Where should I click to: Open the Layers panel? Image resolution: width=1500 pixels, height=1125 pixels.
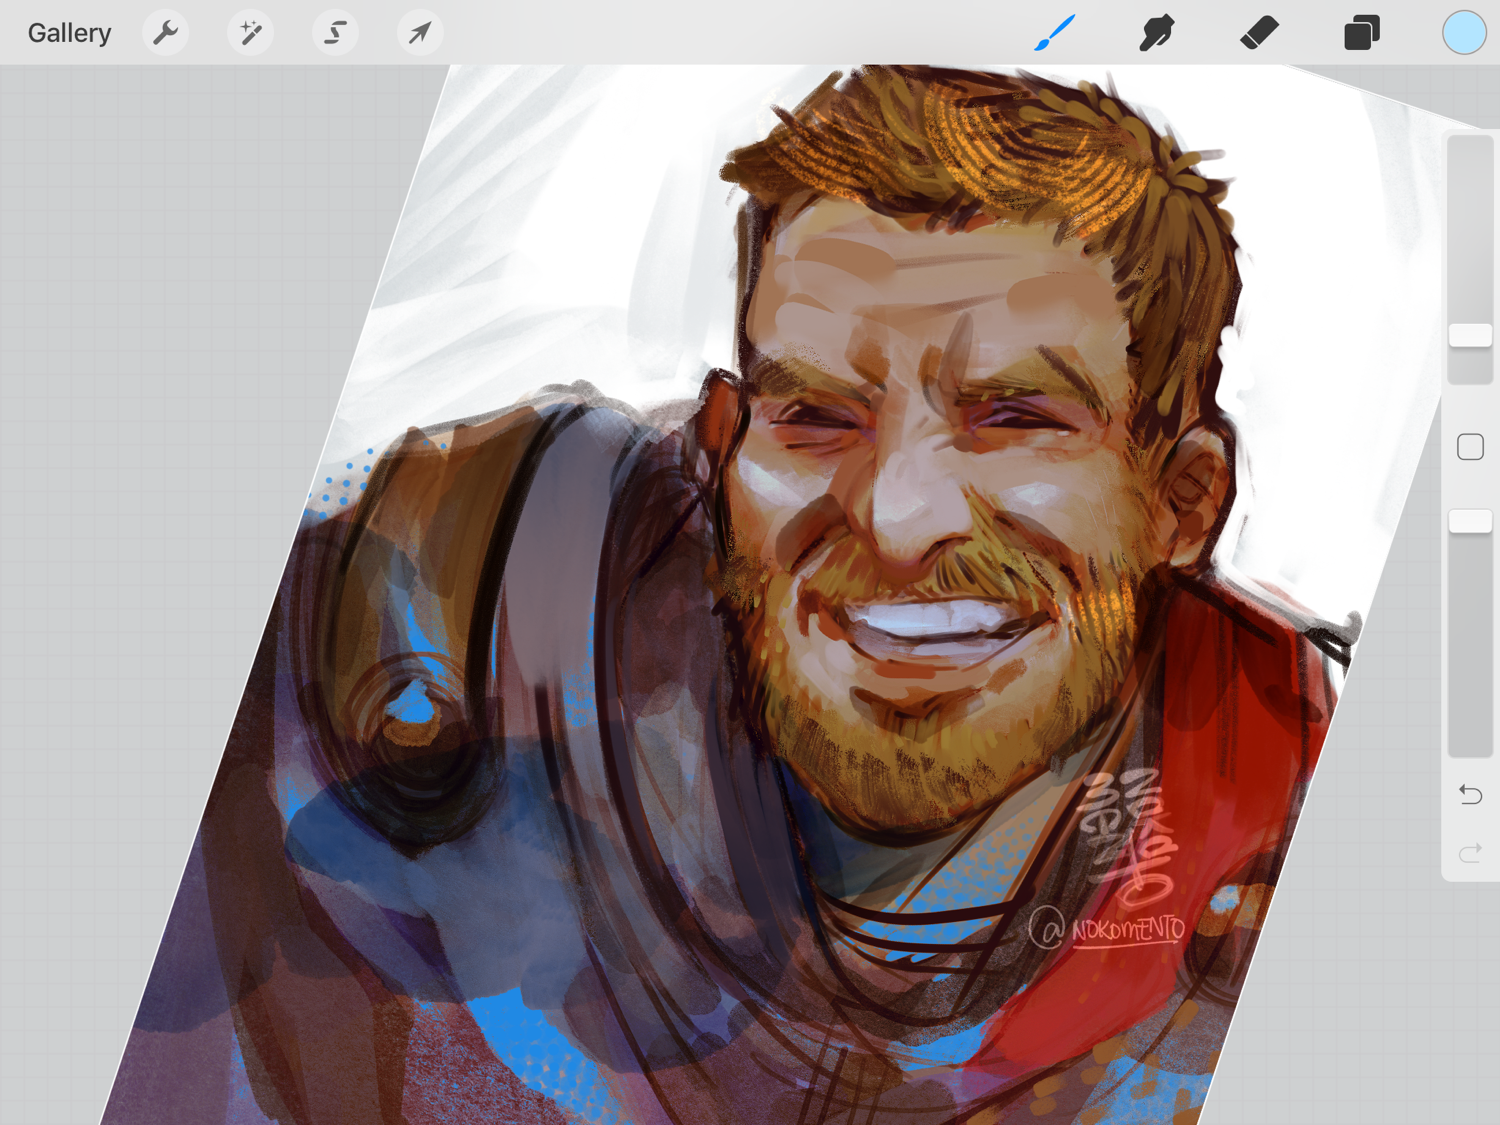pyautogui.click(x=1361, y=33)
